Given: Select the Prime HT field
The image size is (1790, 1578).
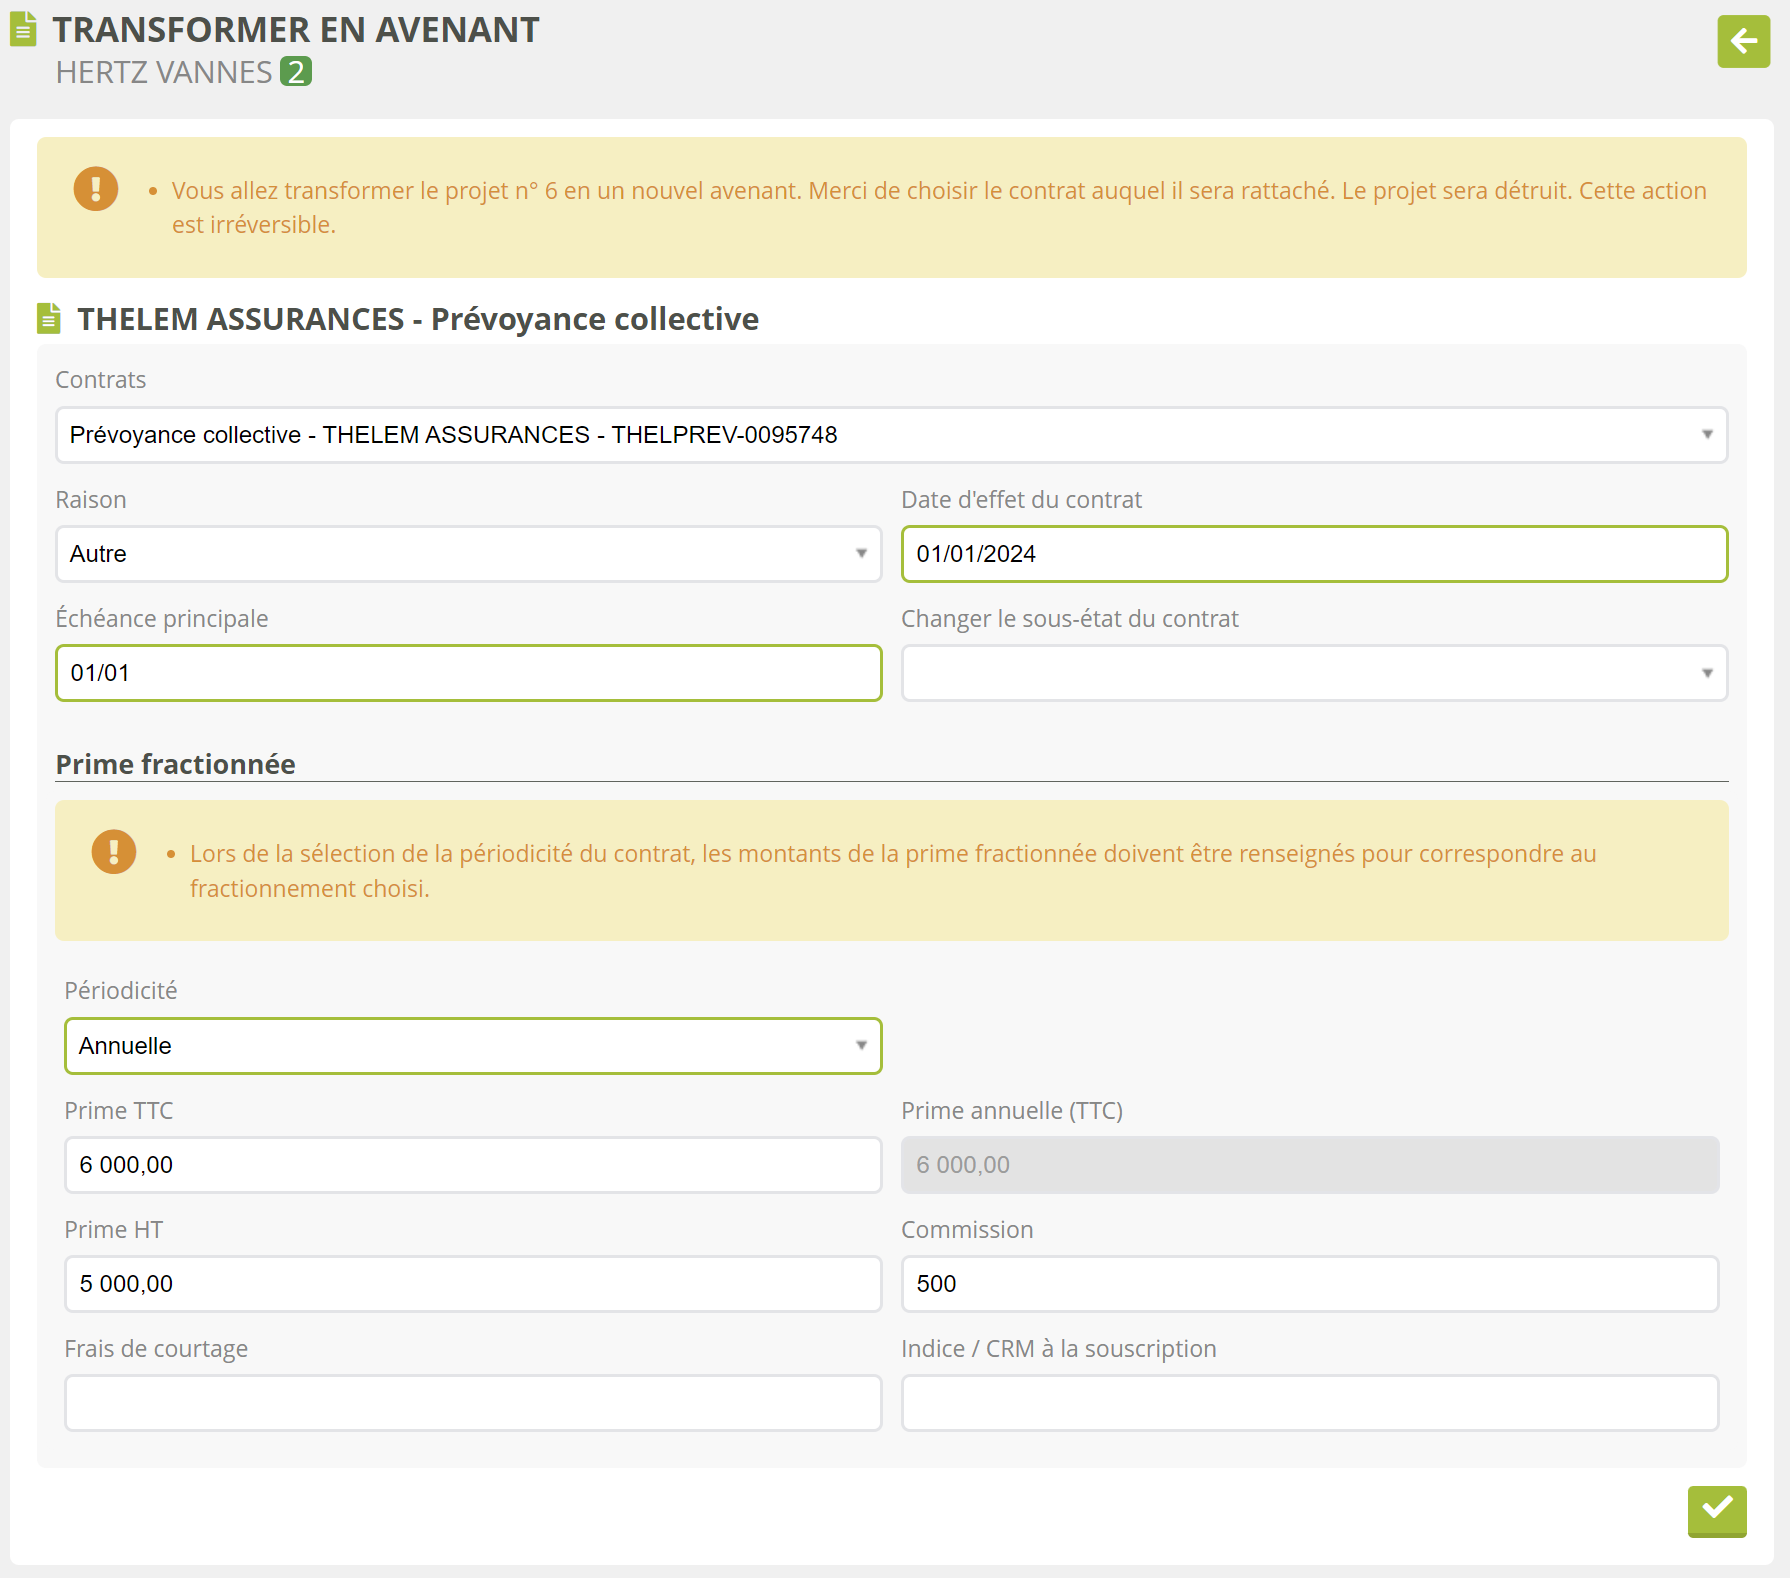Looking at the screenshot, I should [x=472, y=1284].
